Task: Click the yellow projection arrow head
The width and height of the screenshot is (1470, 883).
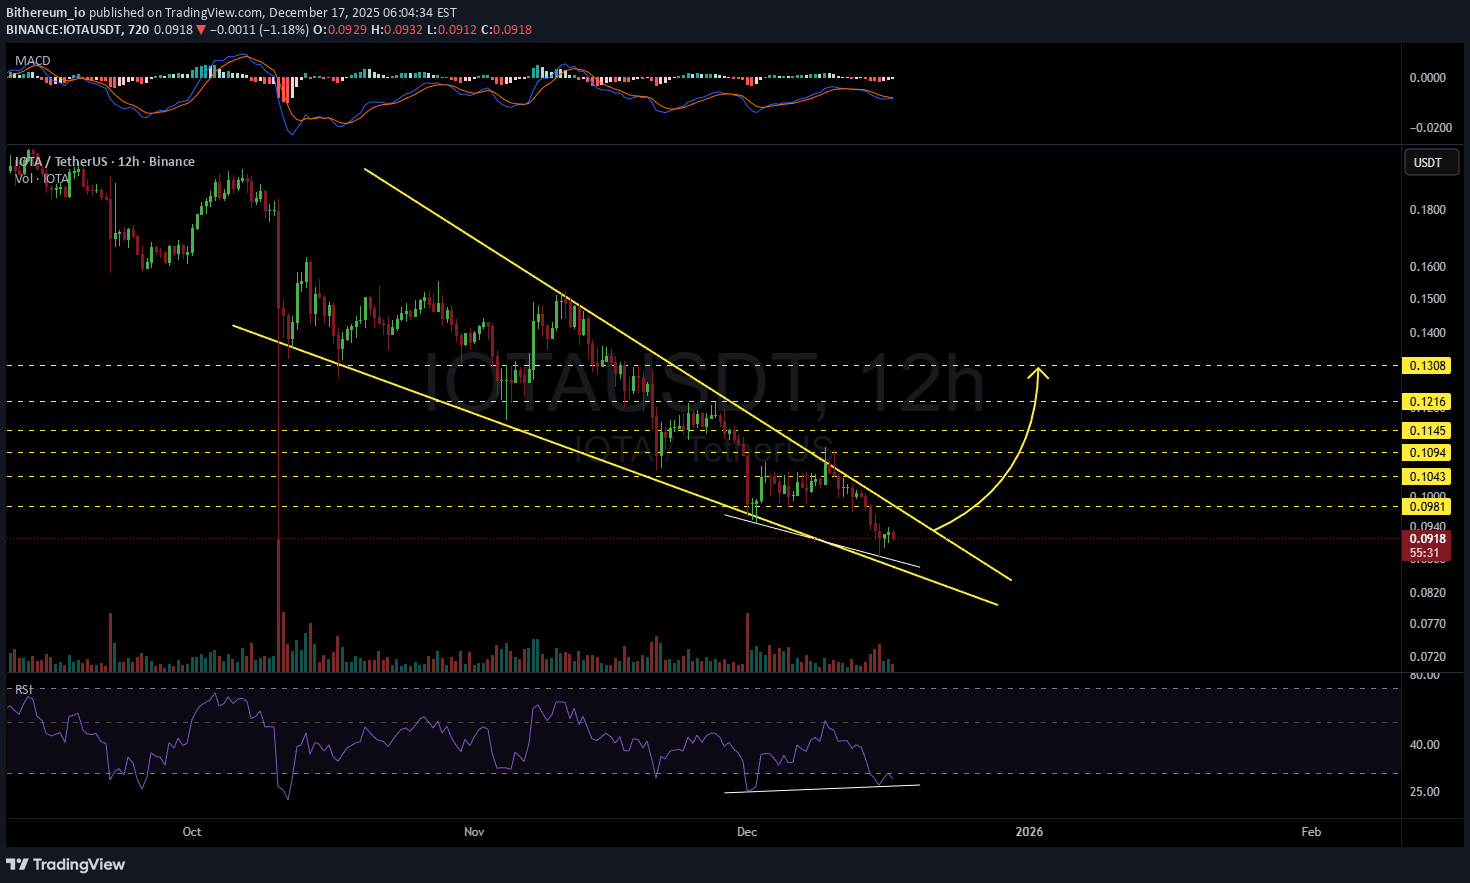Action: (1040, 372)
